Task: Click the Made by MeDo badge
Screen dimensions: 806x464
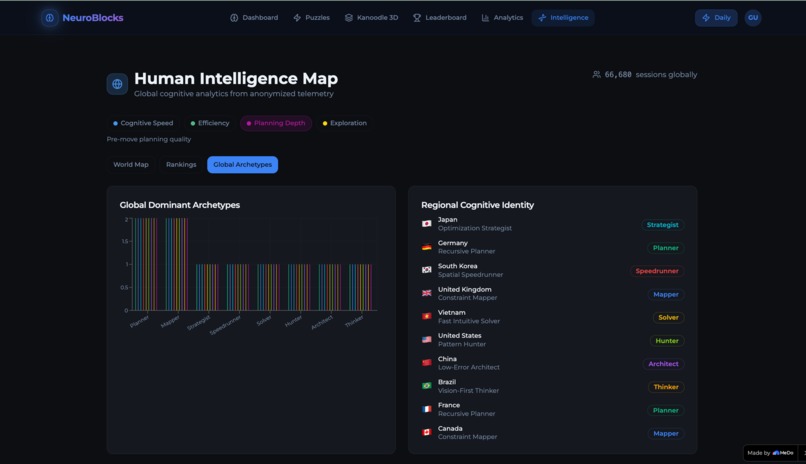Action: coord(770,453)
